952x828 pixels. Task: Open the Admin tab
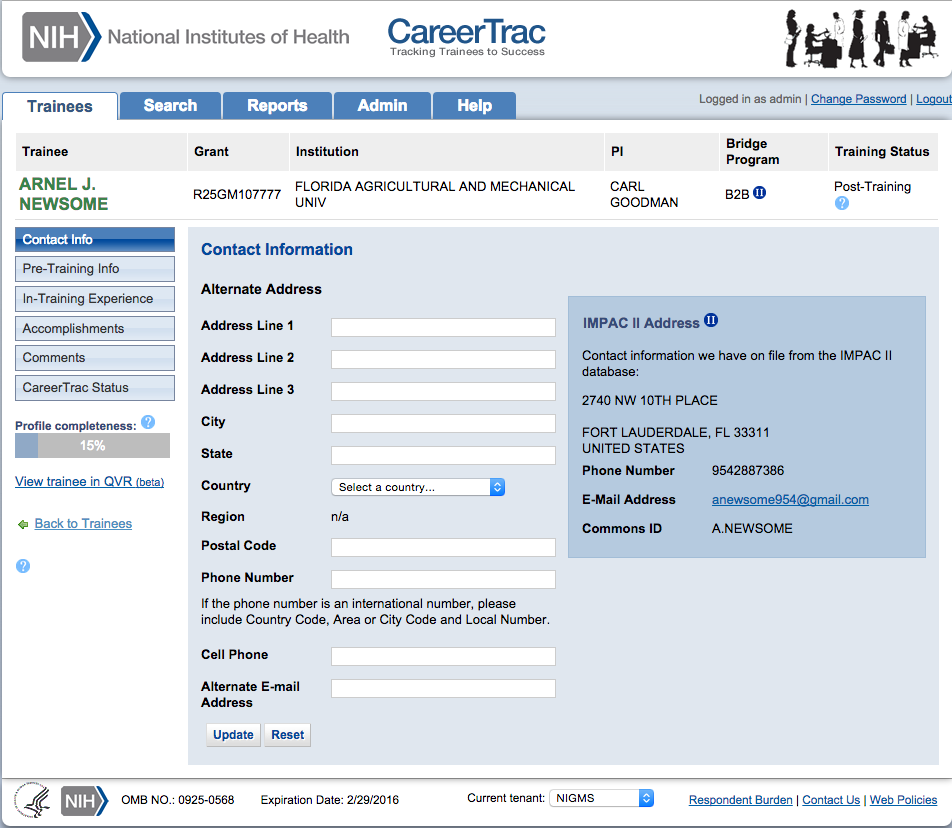click(382, 106)
